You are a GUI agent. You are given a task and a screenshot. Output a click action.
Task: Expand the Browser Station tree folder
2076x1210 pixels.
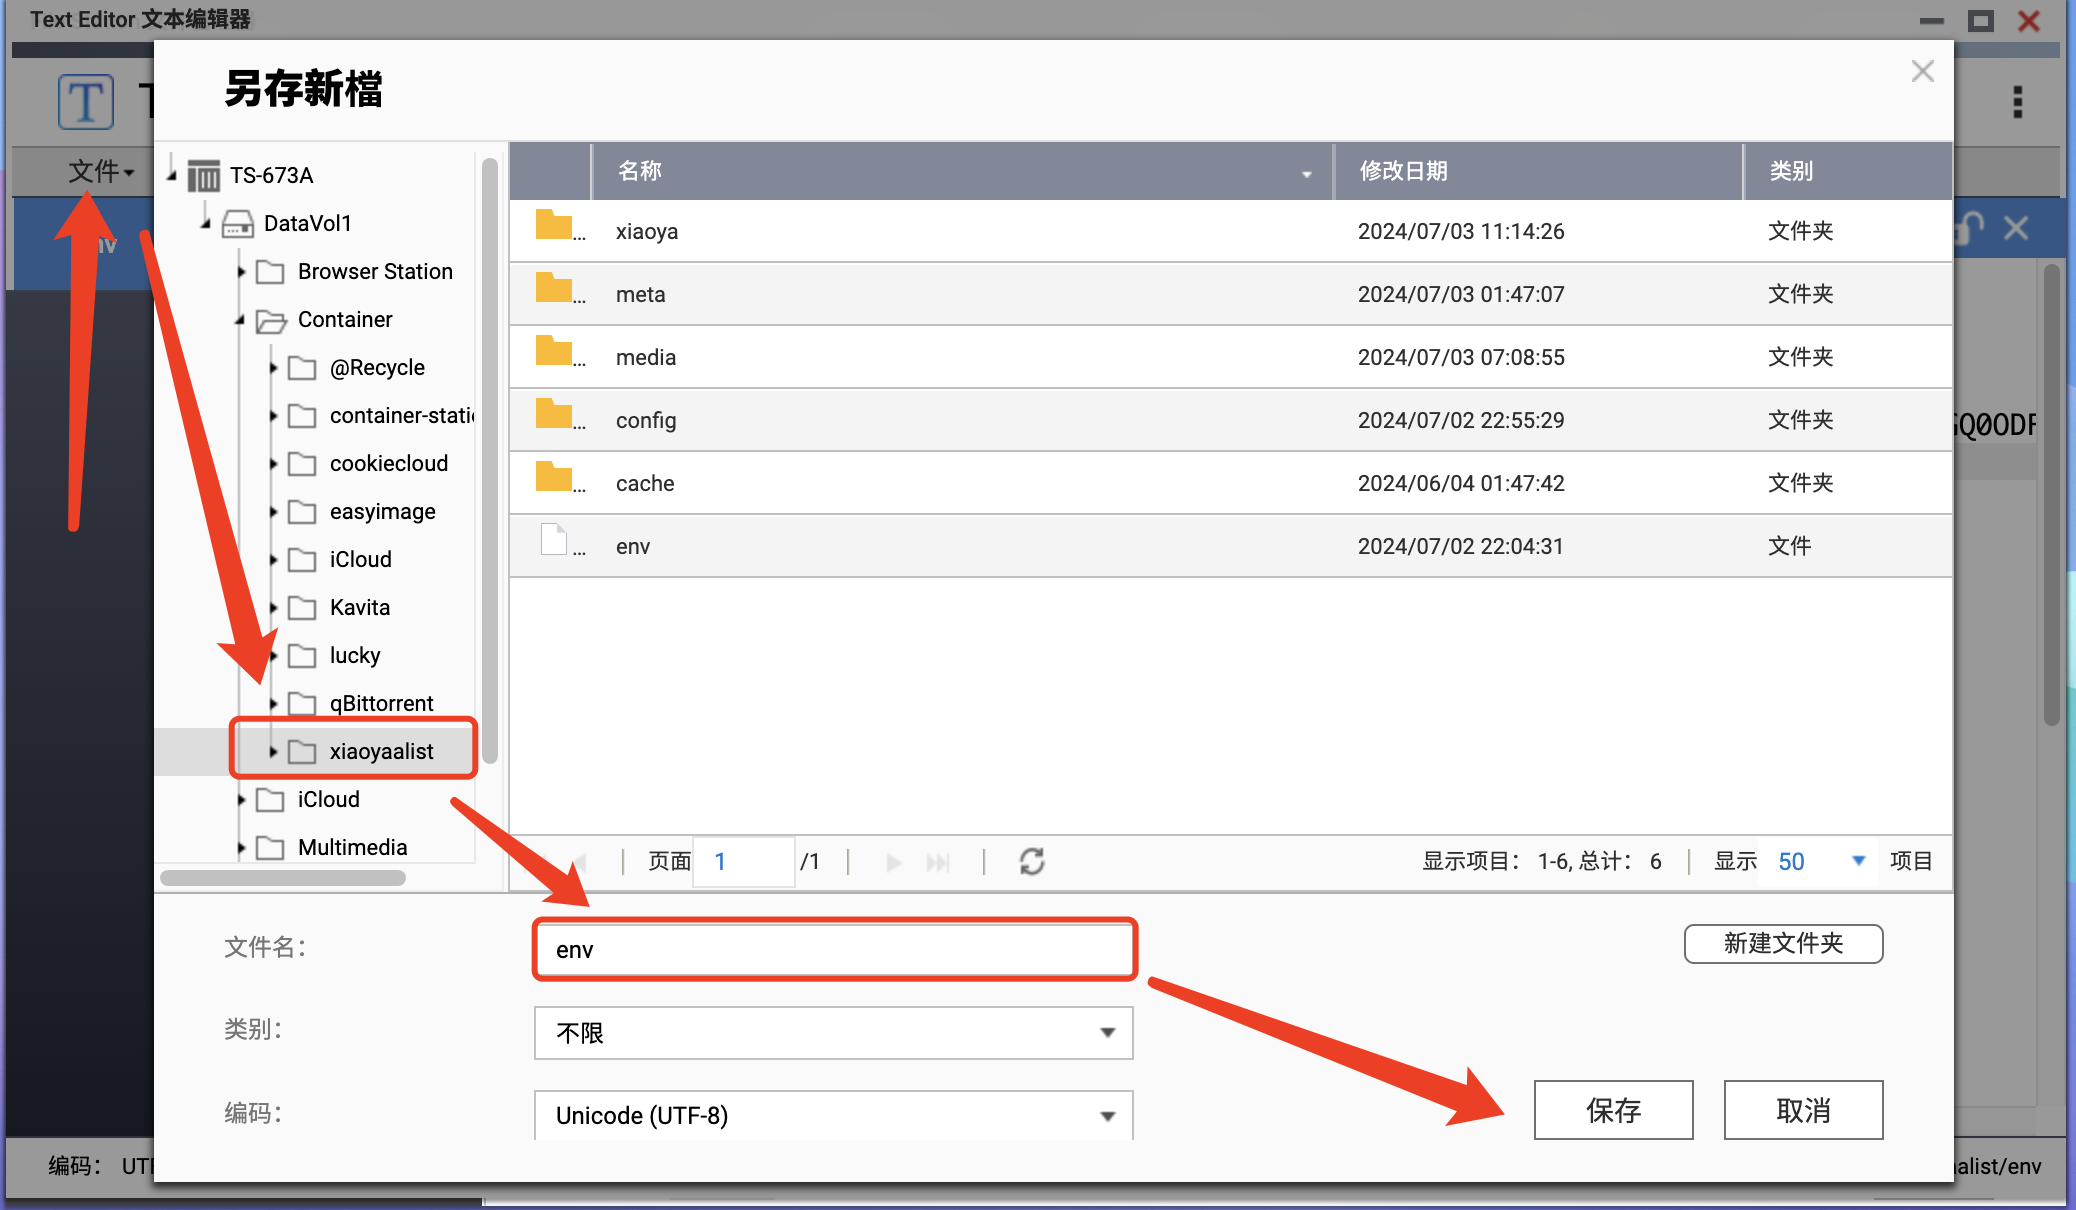tap(241, 272)
